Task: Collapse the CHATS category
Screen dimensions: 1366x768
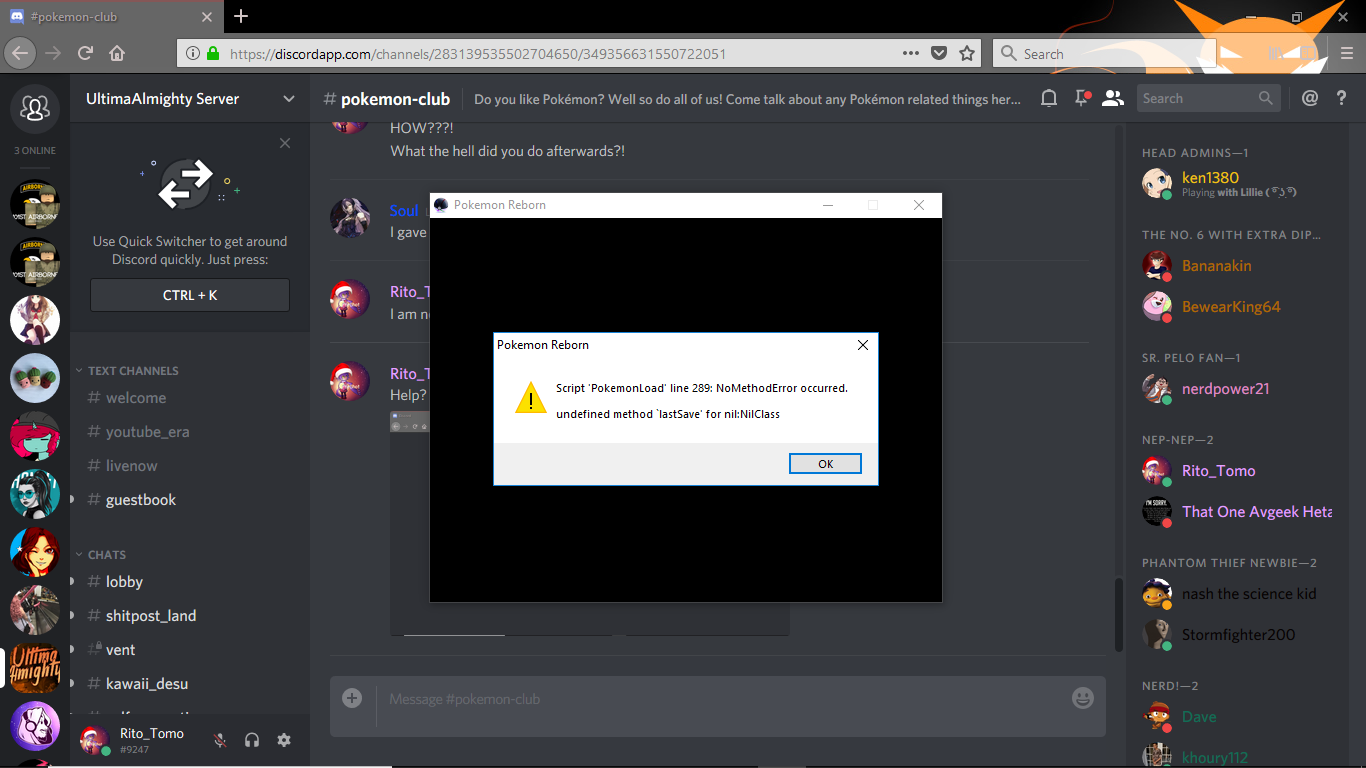Action: 106,555
